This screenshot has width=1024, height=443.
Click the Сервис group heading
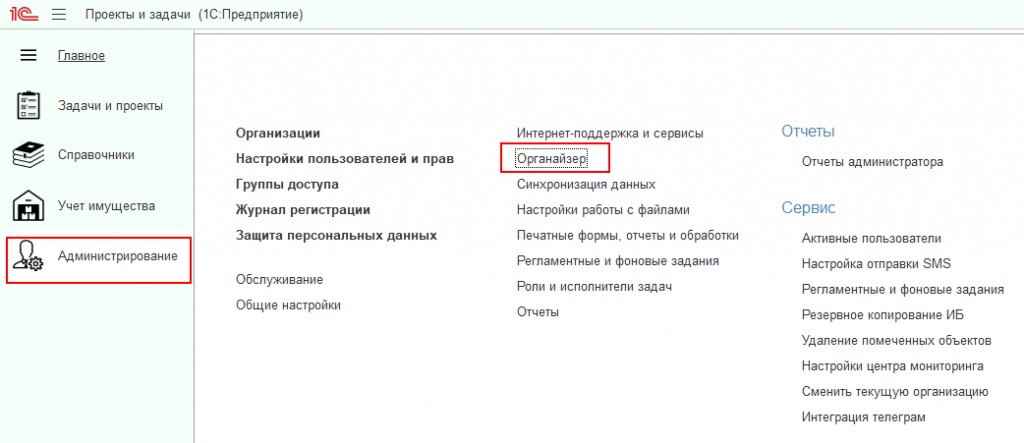[x=808, y=208]
